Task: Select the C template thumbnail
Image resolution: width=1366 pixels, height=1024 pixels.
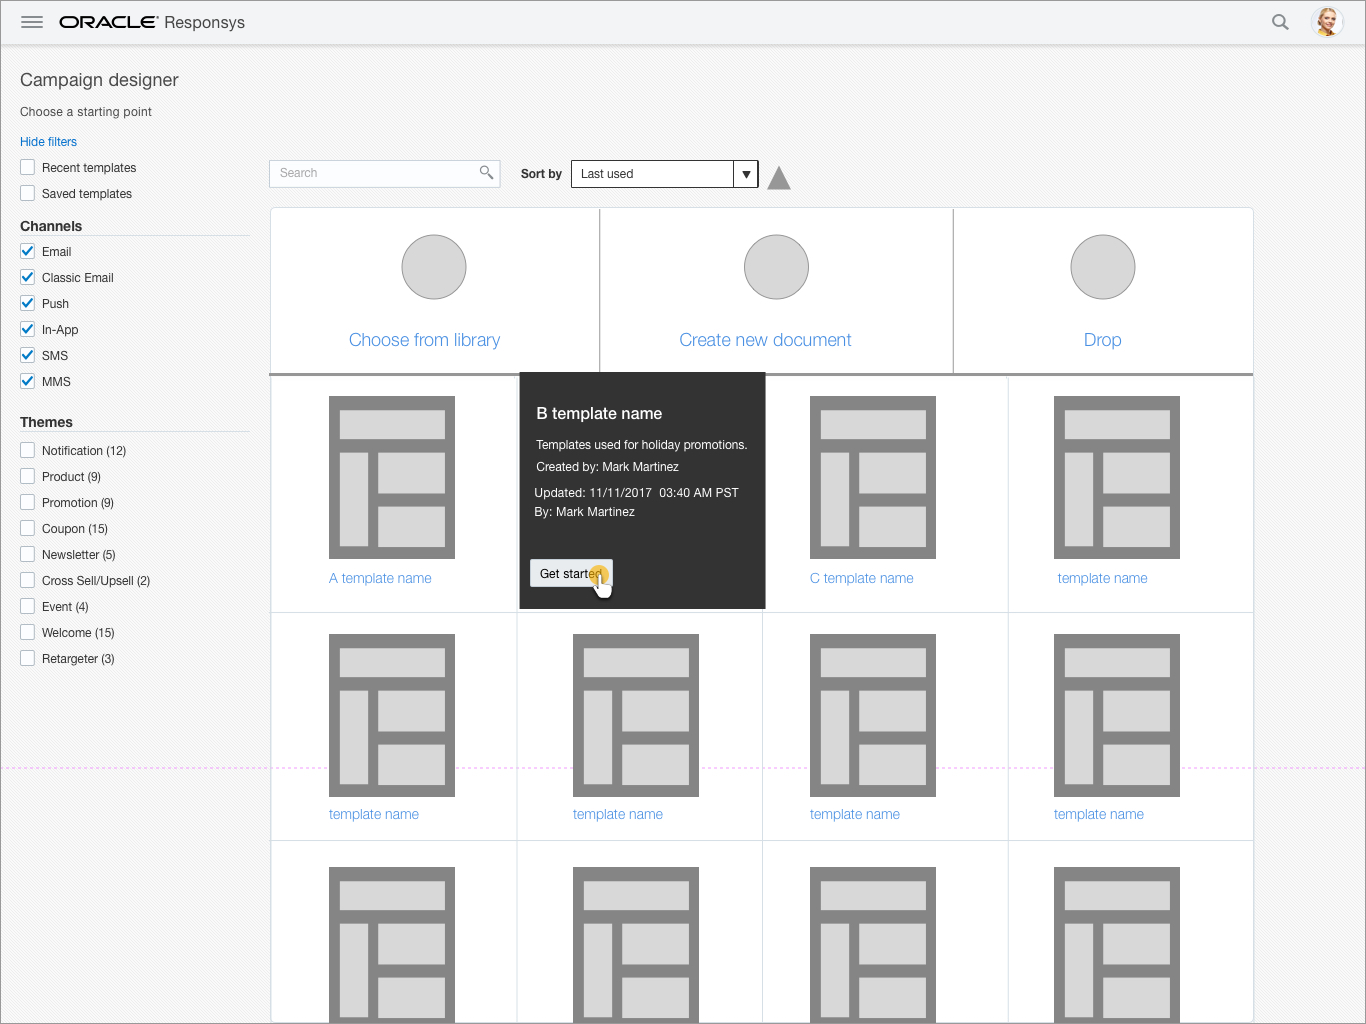Action: 873,477
